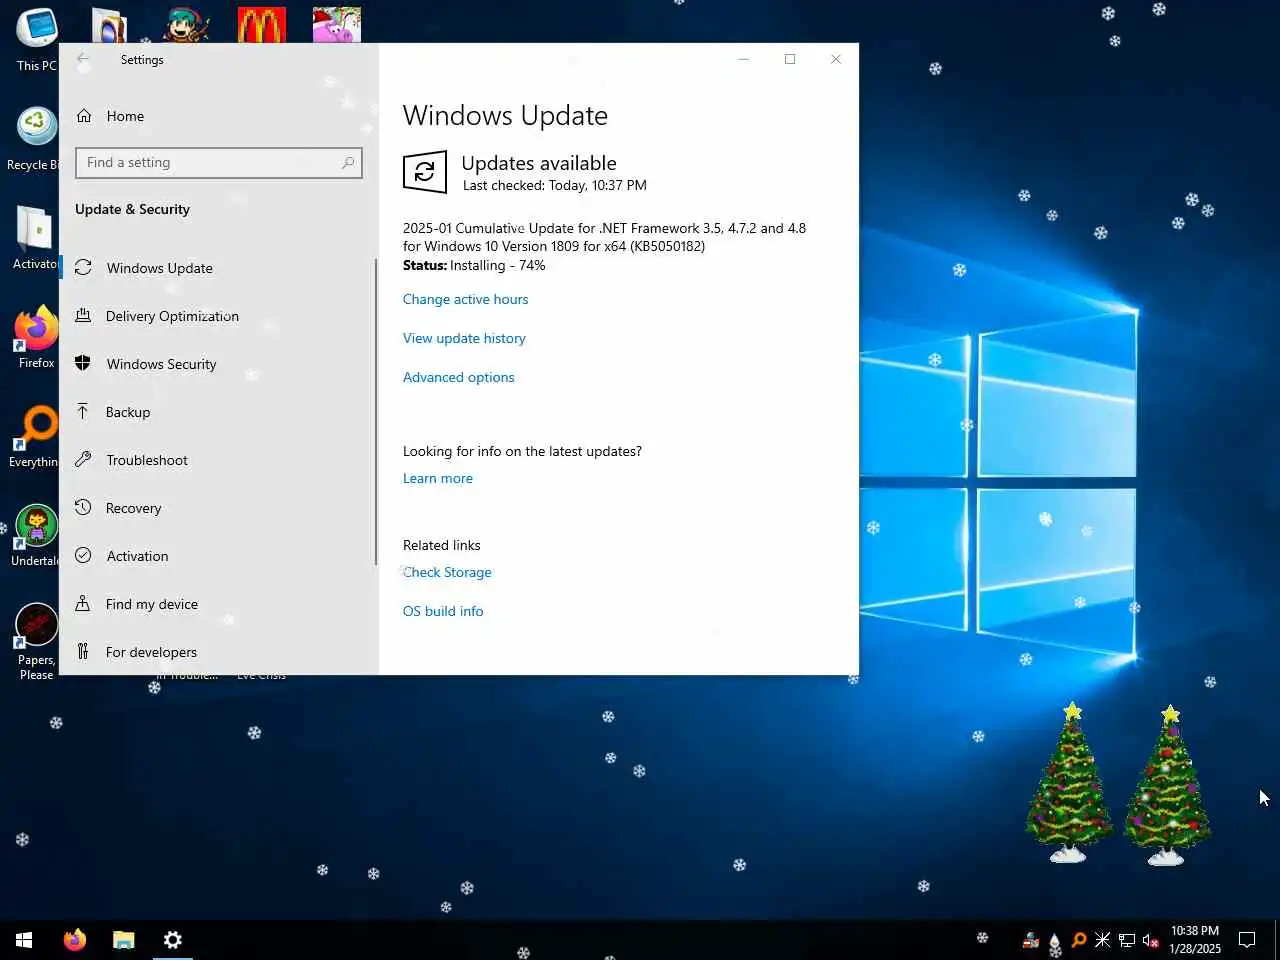Click the Windows Security shield icon
This screenshot has height=960, width=1280.
(84, 364)
